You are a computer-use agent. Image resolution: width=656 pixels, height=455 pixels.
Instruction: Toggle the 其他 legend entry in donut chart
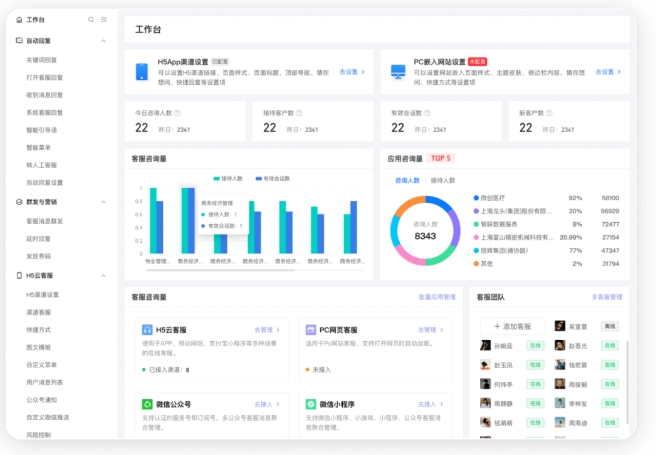[483, 264]
